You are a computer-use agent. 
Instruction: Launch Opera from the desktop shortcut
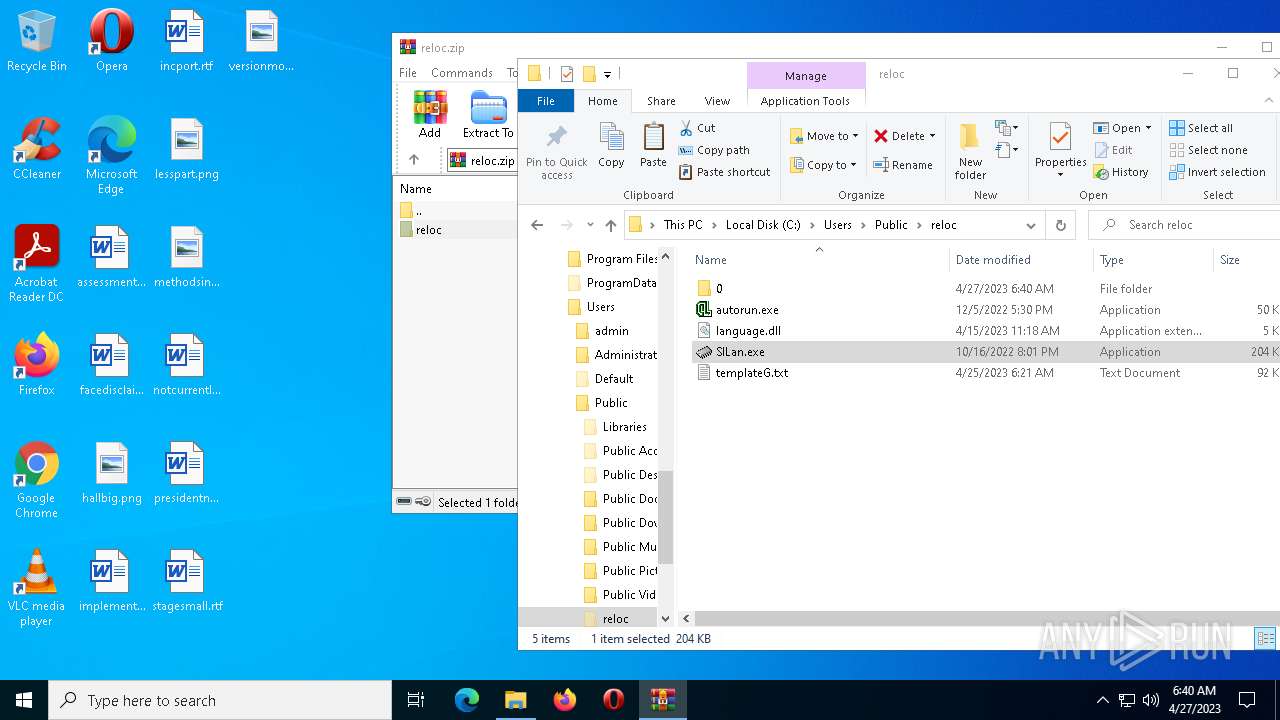coord(111,41)
